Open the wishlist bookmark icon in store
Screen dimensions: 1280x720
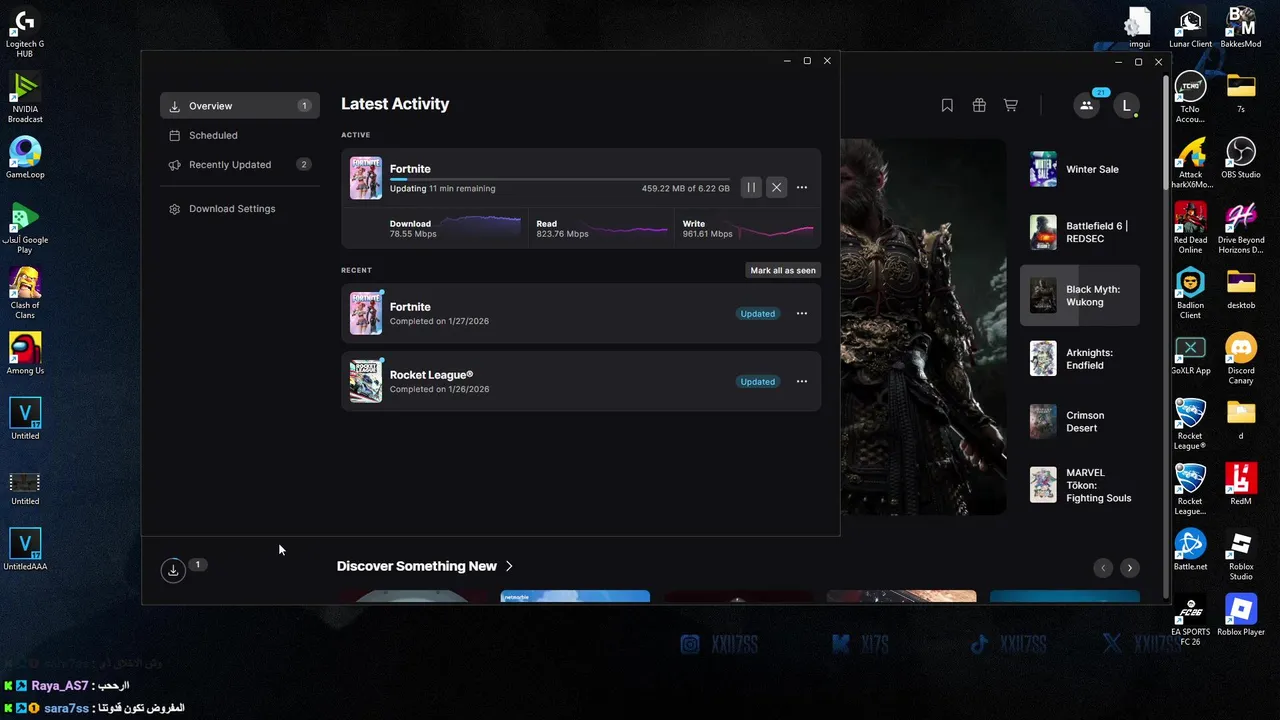pos(947,105)
